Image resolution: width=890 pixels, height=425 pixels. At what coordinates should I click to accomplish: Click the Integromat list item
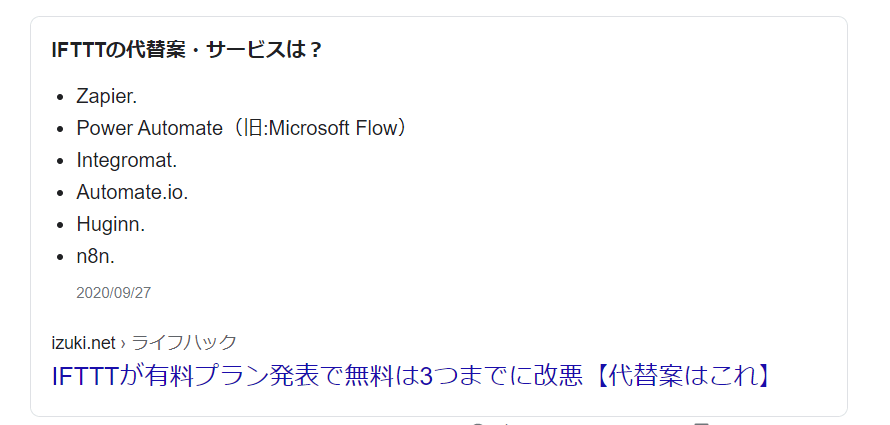click(x=126, y=160)
